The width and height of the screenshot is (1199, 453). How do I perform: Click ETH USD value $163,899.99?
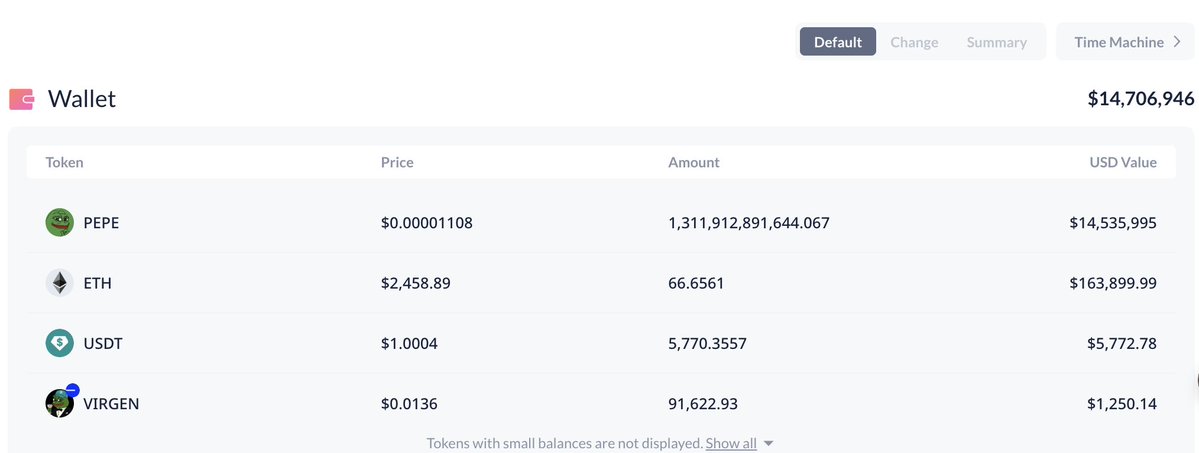(x=1113, y=283)
